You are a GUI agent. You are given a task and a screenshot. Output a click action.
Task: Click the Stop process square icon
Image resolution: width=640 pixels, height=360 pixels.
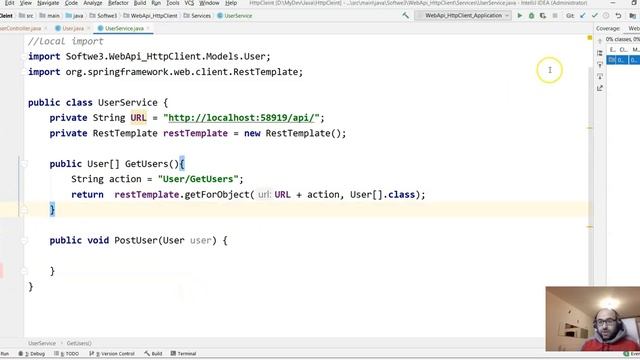[555, 16]
